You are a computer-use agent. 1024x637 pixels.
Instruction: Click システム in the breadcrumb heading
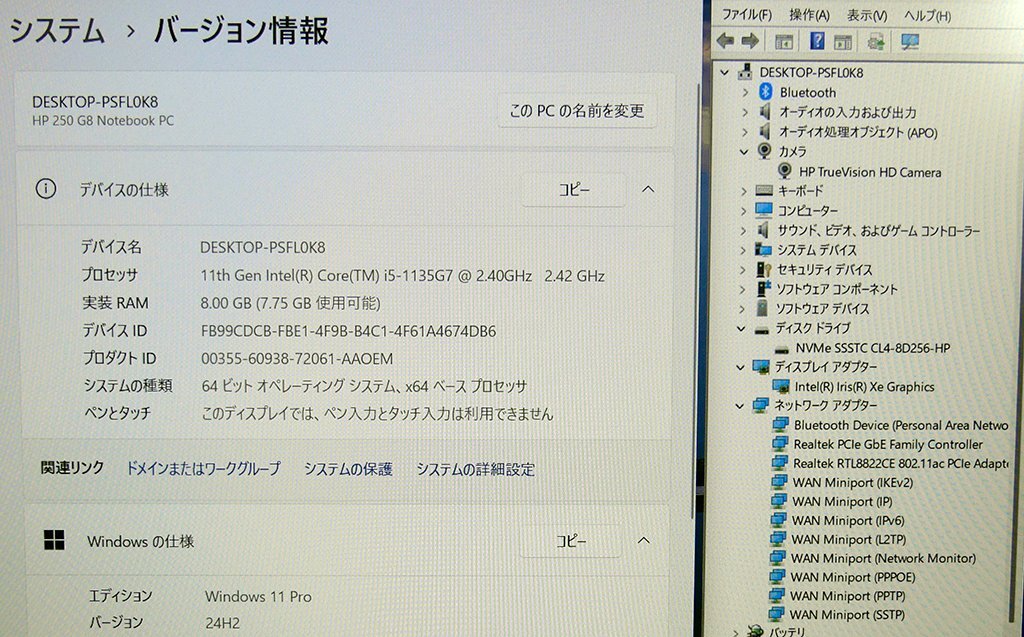pos(57,31)
